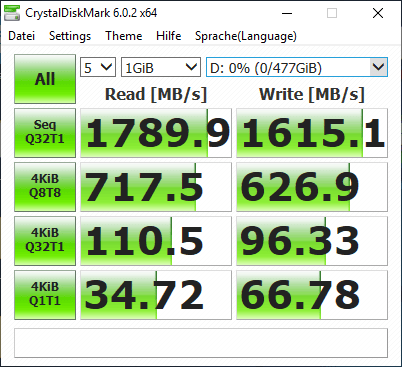This screenshot has width=402, height=367.
Task: Expand the test size dropdown showing 1GiB
Action: [161, 67]
